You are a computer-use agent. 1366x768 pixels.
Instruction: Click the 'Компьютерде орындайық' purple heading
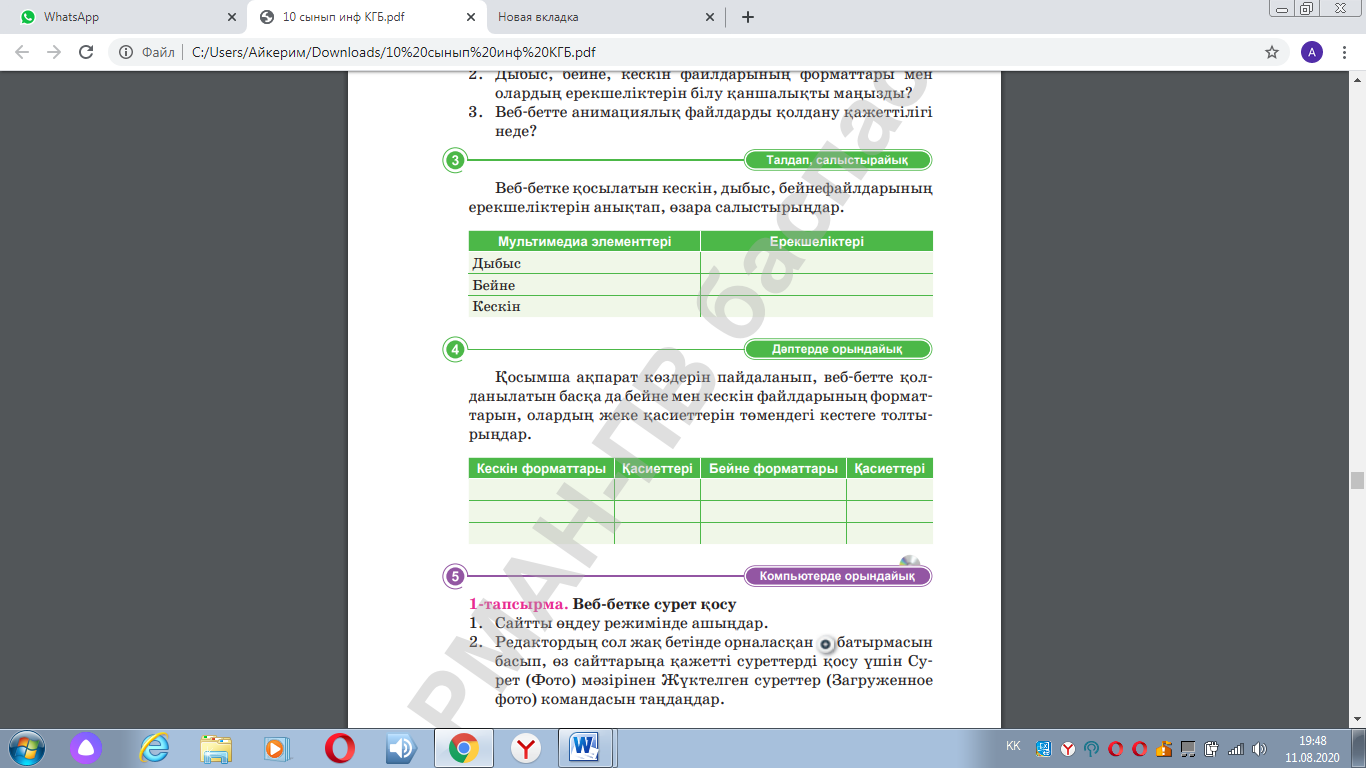click(837, 576)
